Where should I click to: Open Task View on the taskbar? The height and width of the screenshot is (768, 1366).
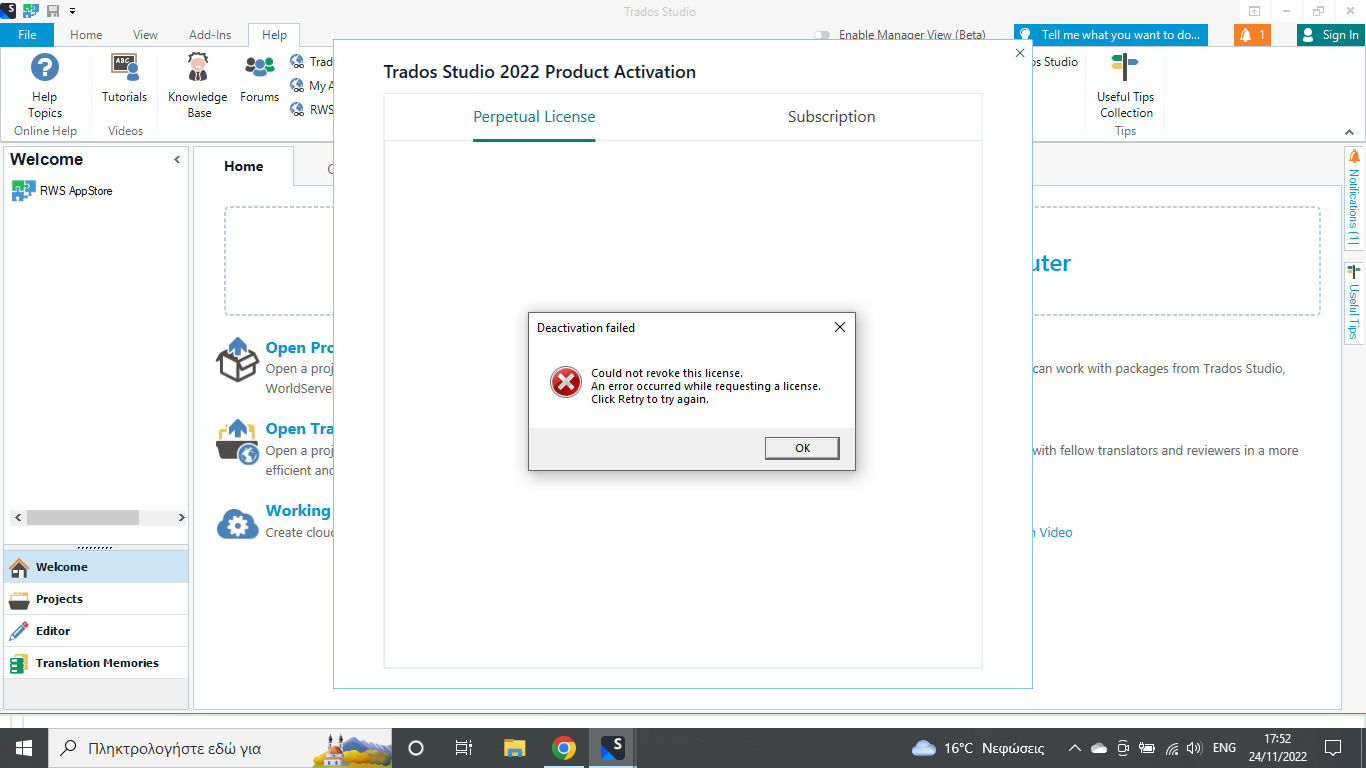[x=464, y=748]
